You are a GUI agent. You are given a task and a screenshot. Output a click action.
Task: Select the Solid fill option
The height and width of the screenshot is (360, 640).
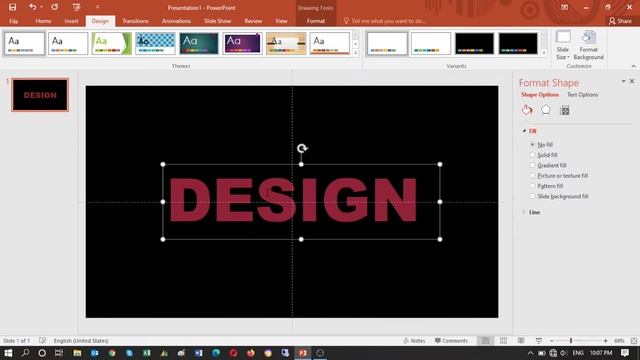pos(544,155)
